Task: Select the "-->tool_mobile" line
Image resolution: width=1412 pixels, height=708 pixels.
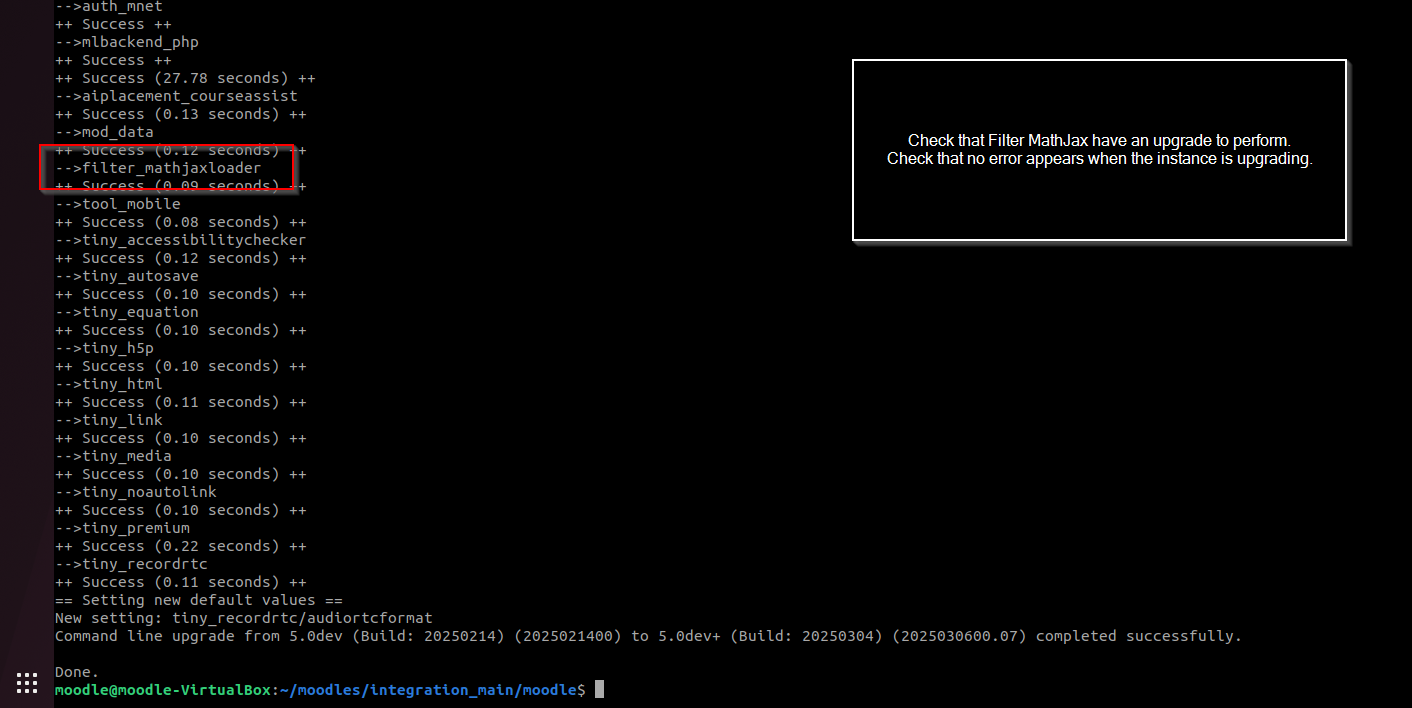Action: tap(118, 204)
